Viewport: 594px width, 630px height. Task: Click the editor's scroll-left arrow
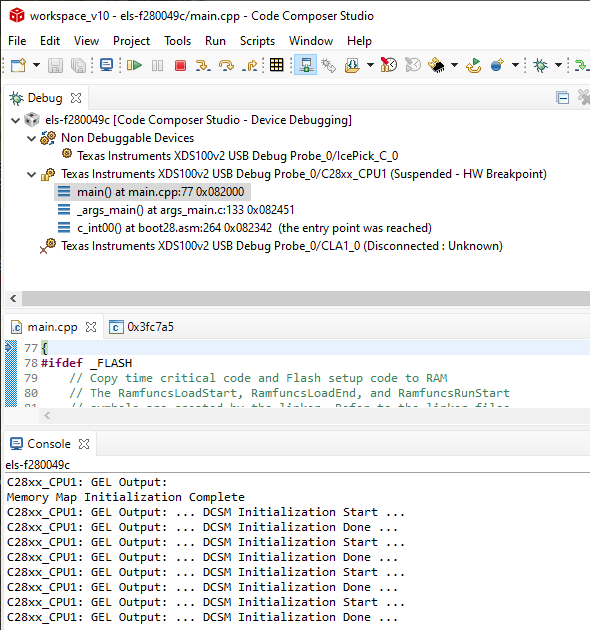47,415
